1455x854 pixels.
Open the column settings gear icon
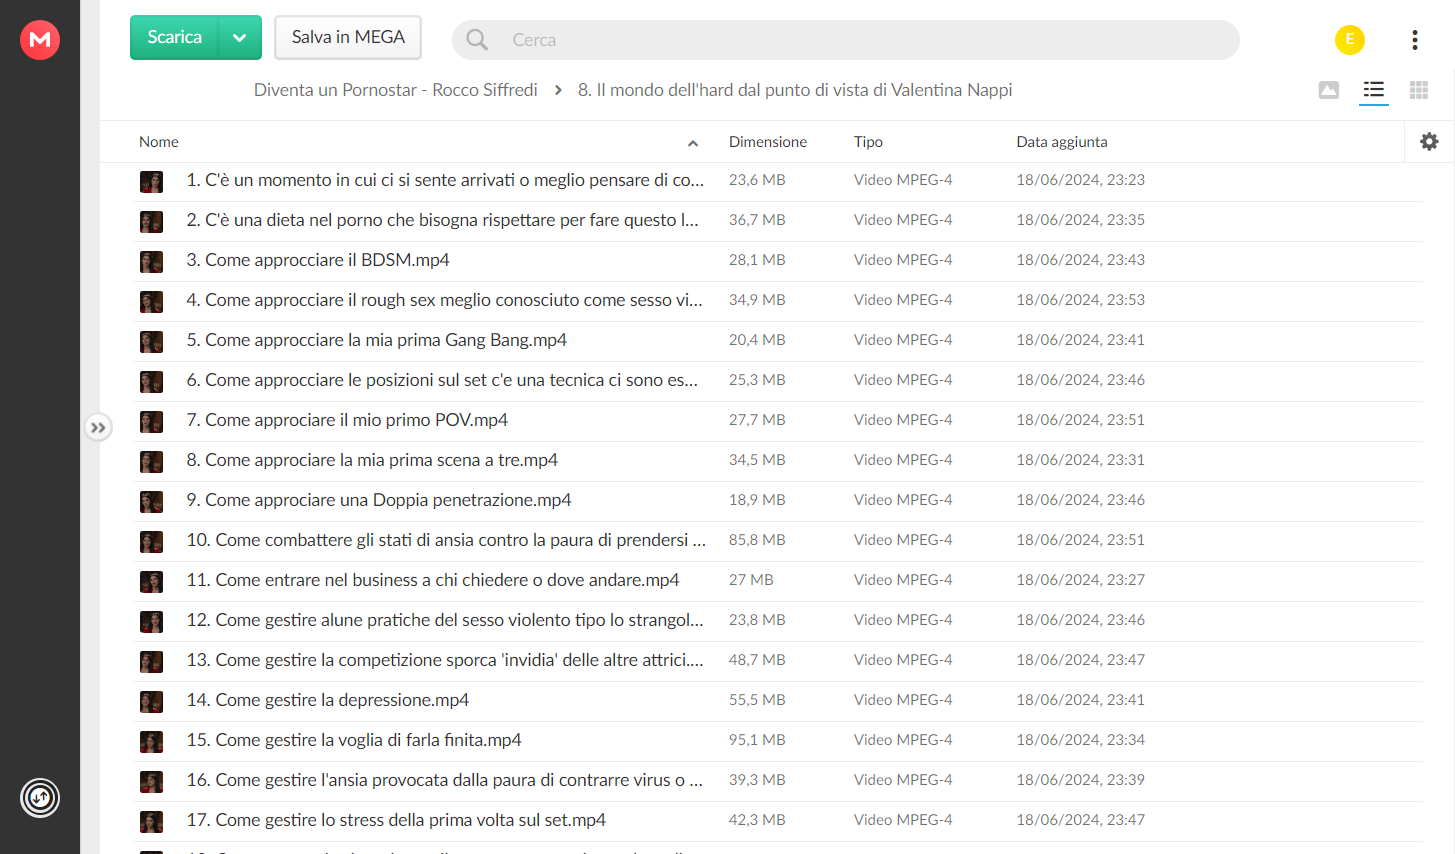[x=1429, y=142]
